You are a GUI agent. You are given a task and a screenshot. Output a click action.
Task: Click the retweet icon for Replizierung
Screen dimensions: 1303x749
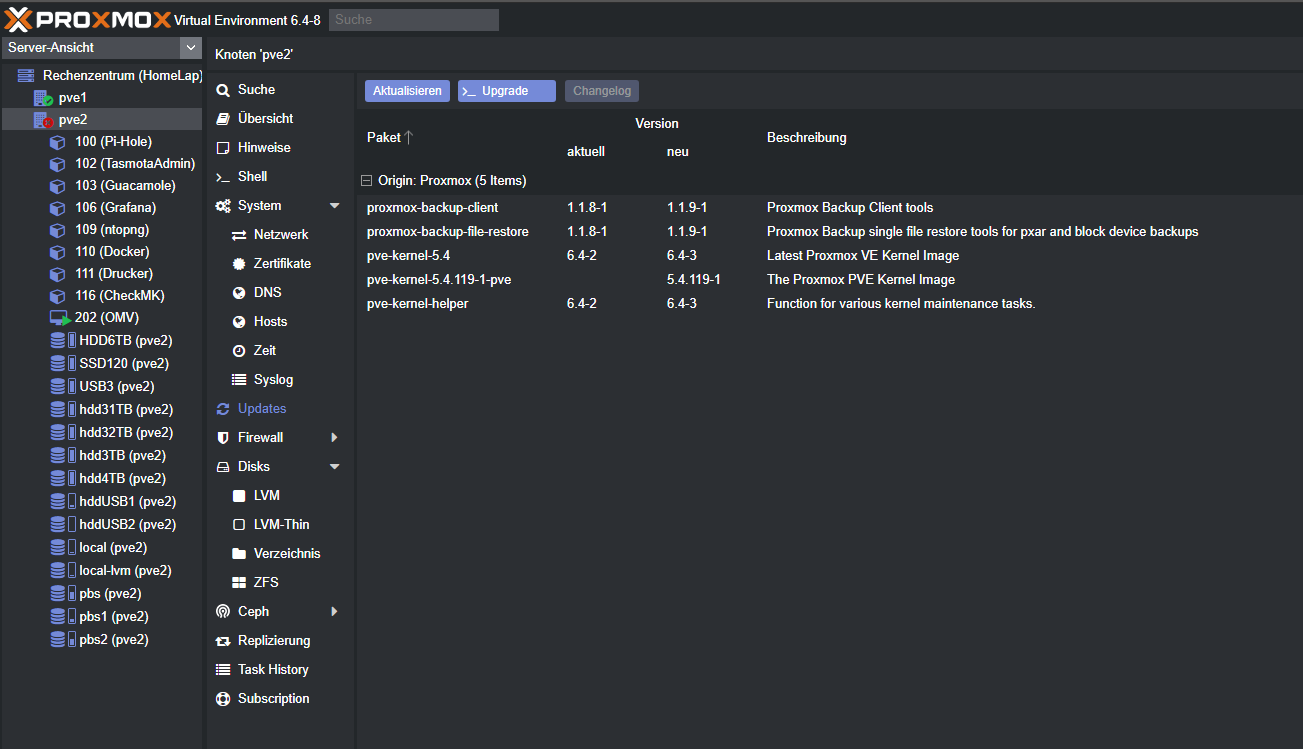pyautogui.click(x=223, y=641)
